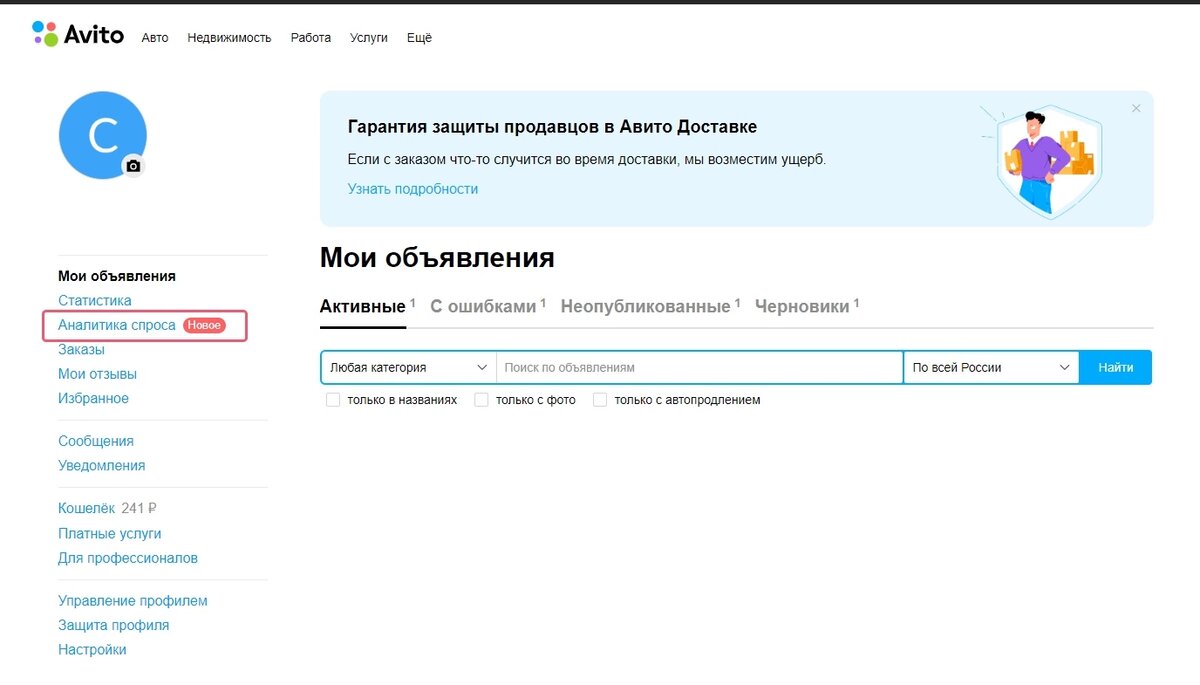The image size is (1200, 685).
Task: Dismiss the Авито Доставка guarantee banner
Action: click(1135, 108)
